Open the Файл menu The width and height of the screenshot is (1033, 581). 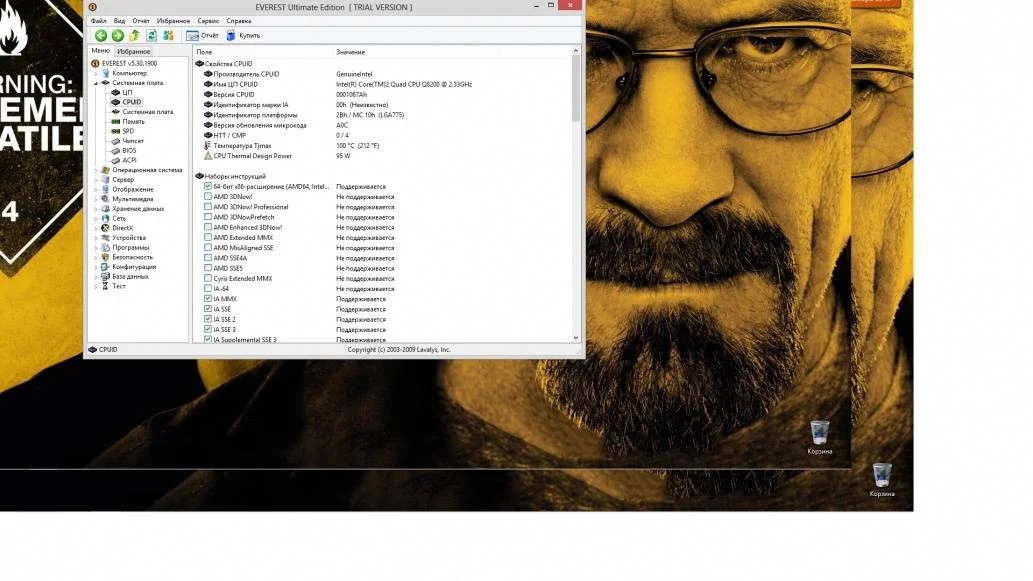[x=98, y=21]
